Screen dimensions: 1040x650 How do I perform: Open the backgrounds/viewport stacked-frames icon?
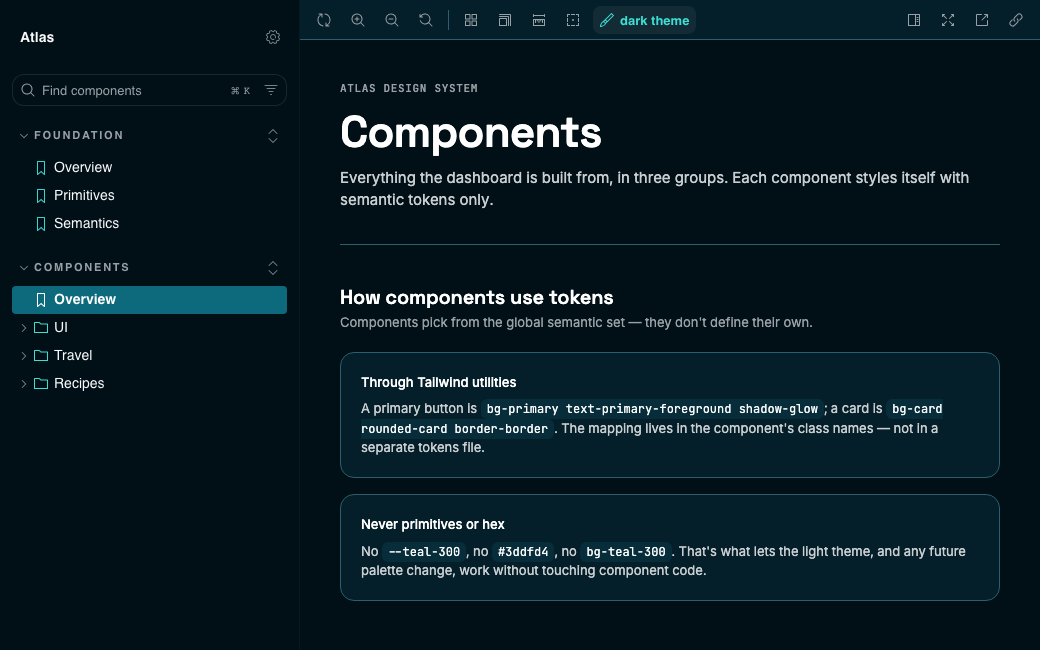tap(505, 20)
